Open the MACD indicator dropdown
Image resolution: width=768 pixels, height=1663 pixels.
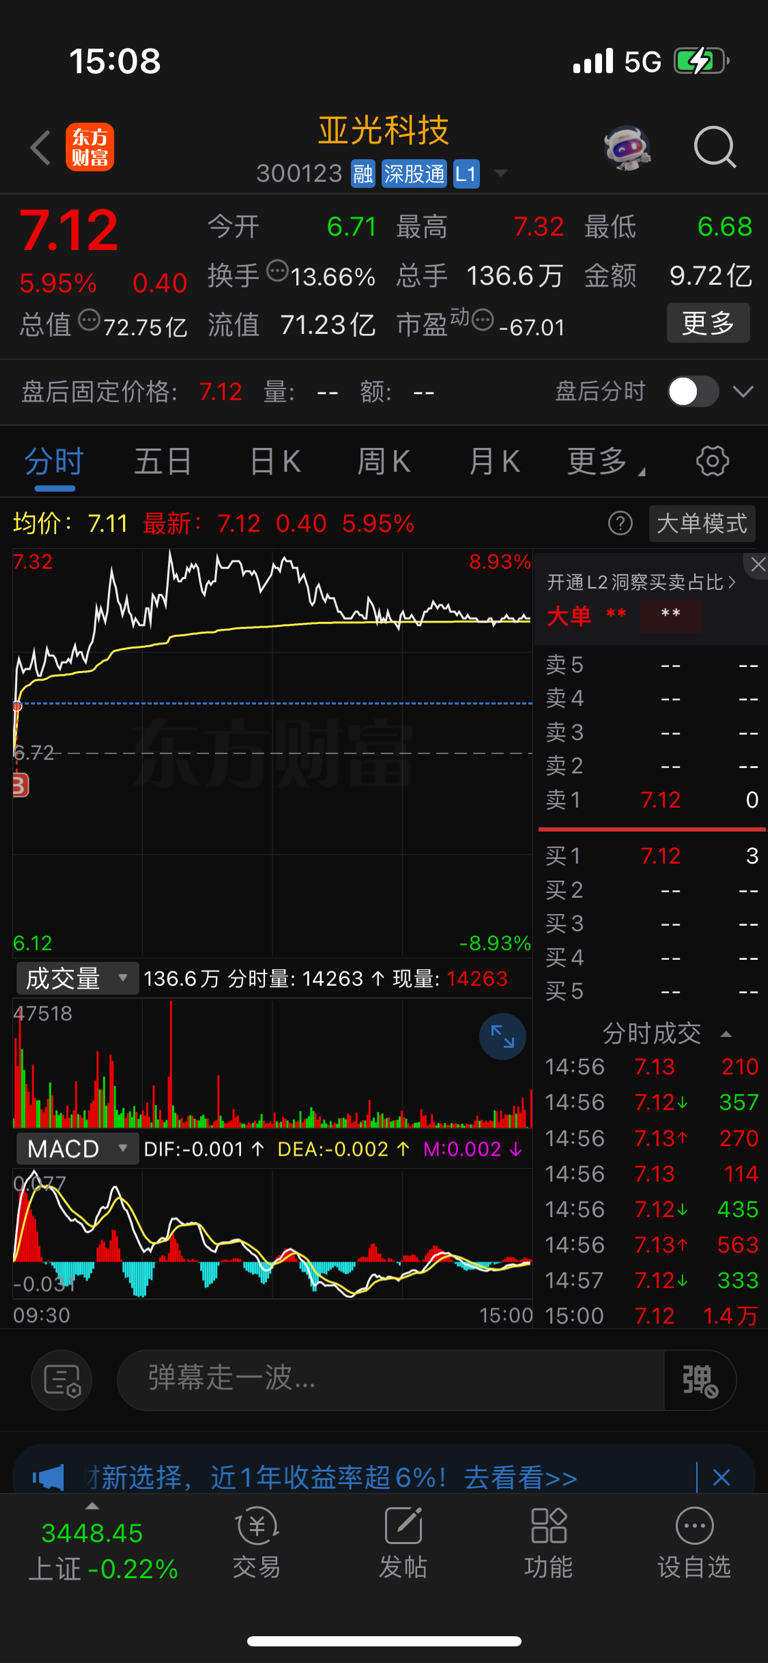pos(76,1149)
